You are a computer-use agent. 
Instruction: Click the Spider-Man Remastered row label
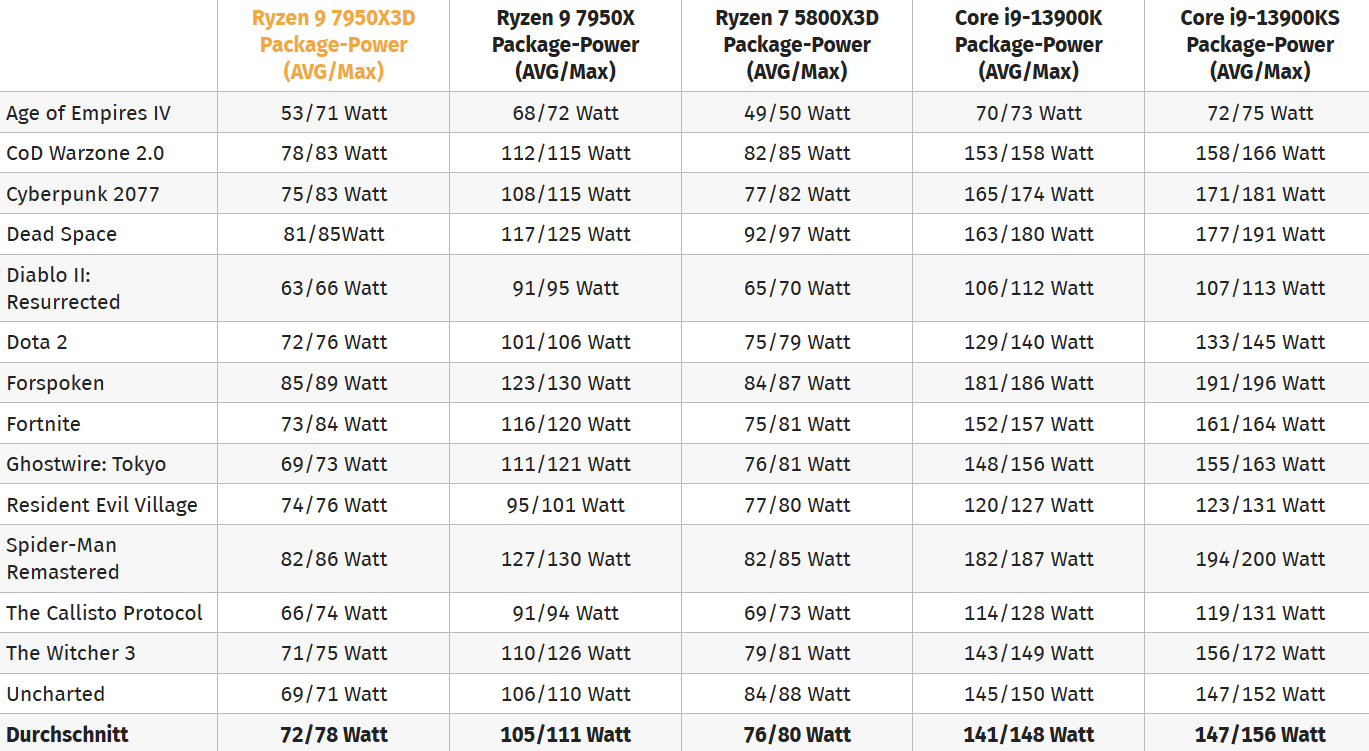point(63,558)
